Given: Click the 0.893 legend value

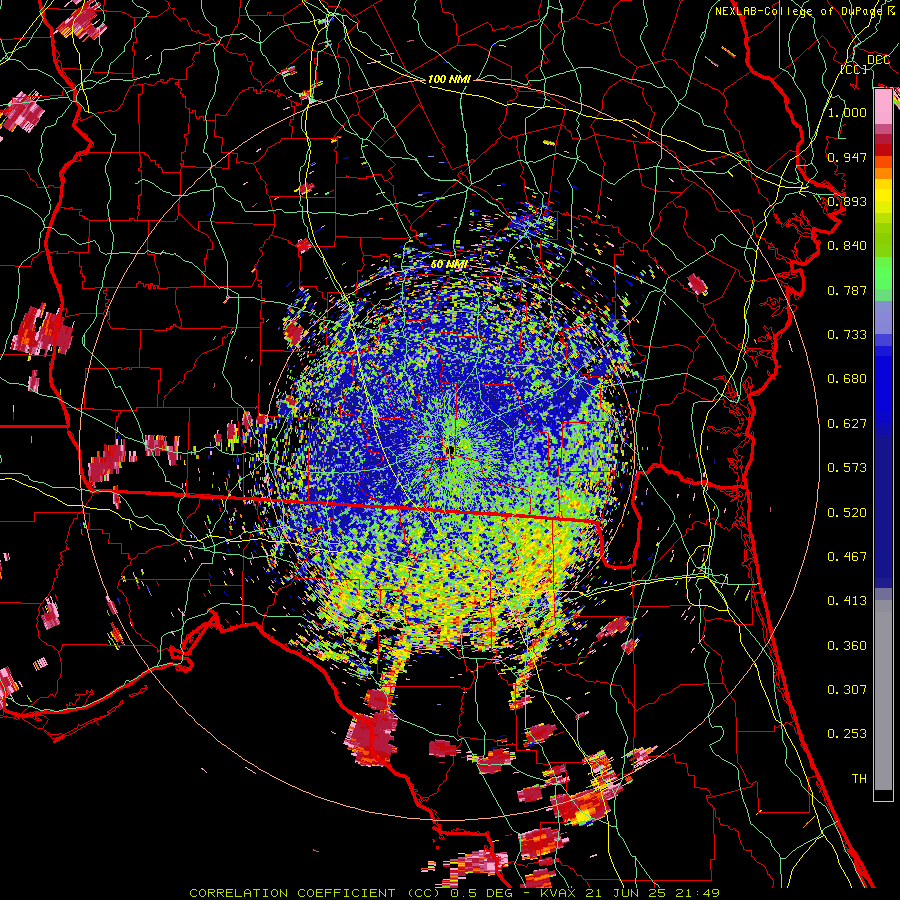Looking at the screenshot, I should [x=847, y=201].
